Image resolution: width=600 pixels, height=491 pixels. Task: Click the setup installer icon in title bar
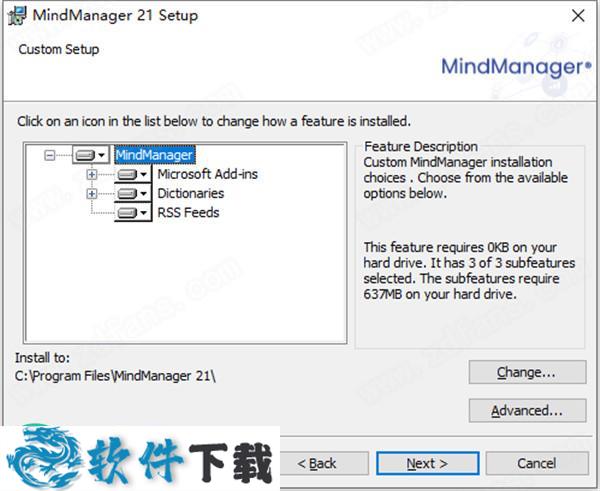pyautogui.click(x=17, y=16)
